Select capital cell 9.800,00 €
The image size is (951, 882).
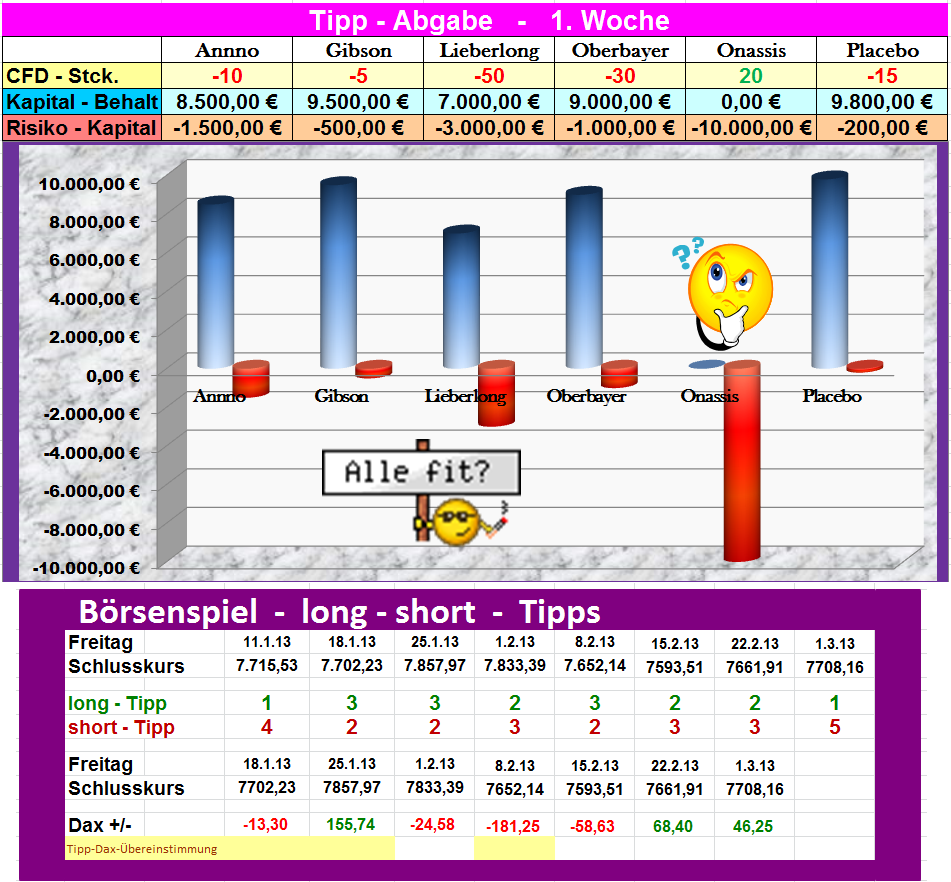[882, 102]
